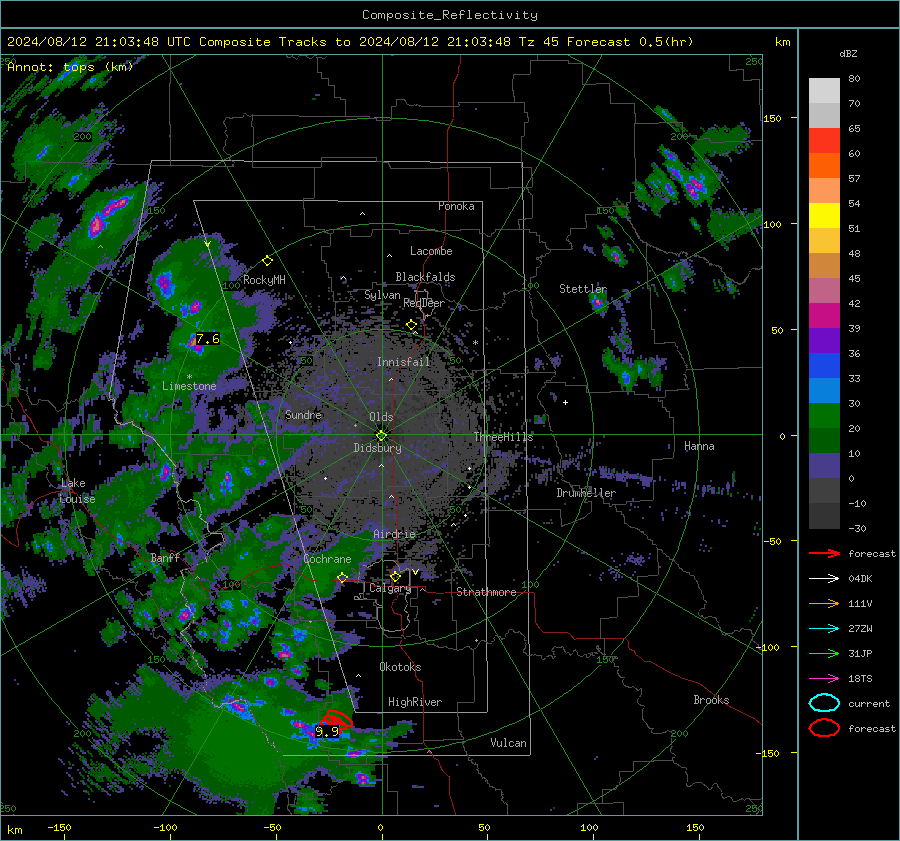This screenshot has height=841, width=900.
Task: Click the 7.6 storm top annotation
Action: [208, 339]
